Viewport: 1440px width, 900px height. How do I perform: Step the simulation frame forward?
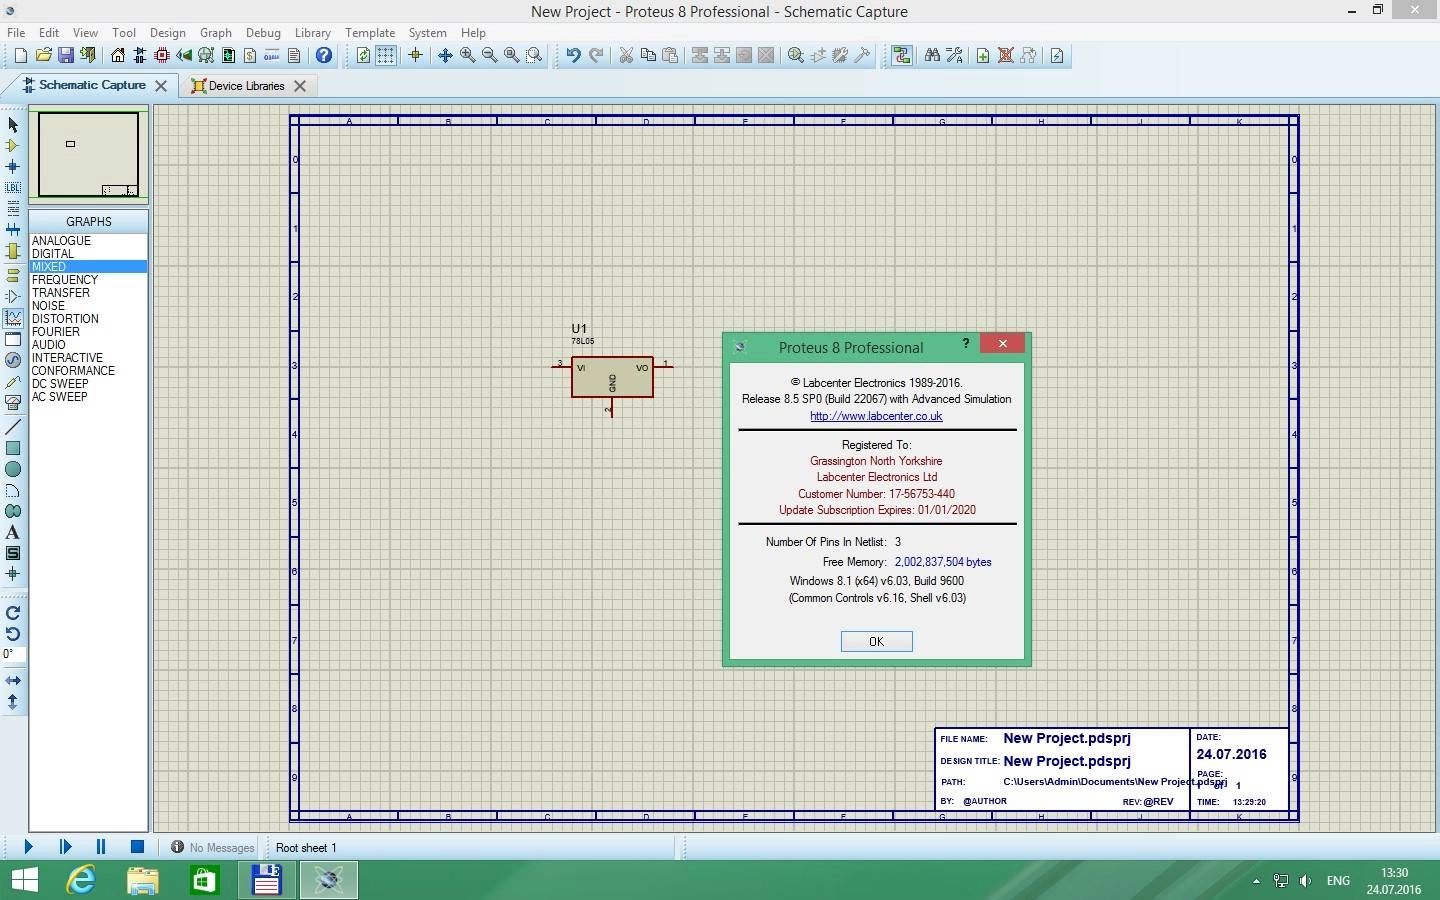[x=65, y=847]
